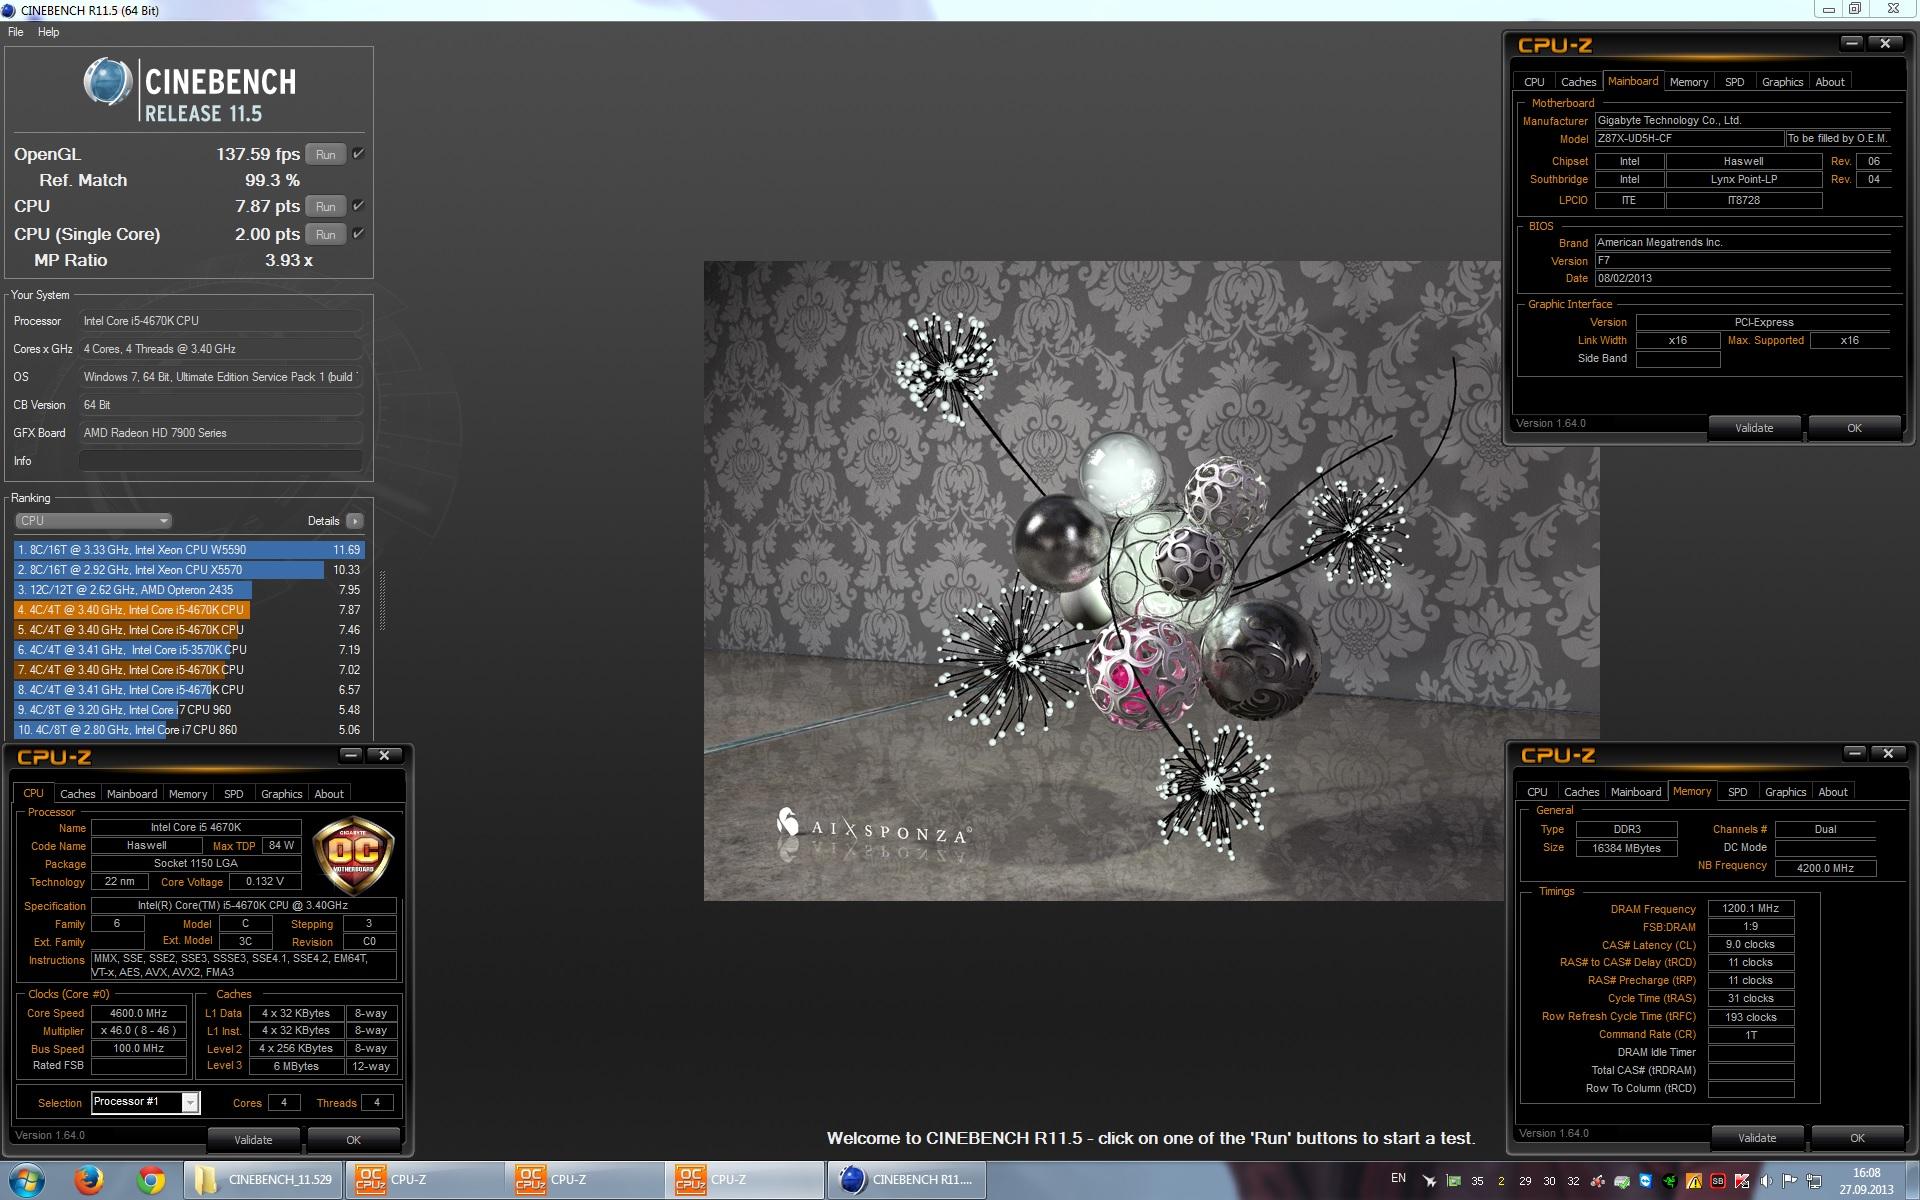1920x1200 pixels.
Task: Click the yellow warning tray icon
Action: [1694, 1181]
